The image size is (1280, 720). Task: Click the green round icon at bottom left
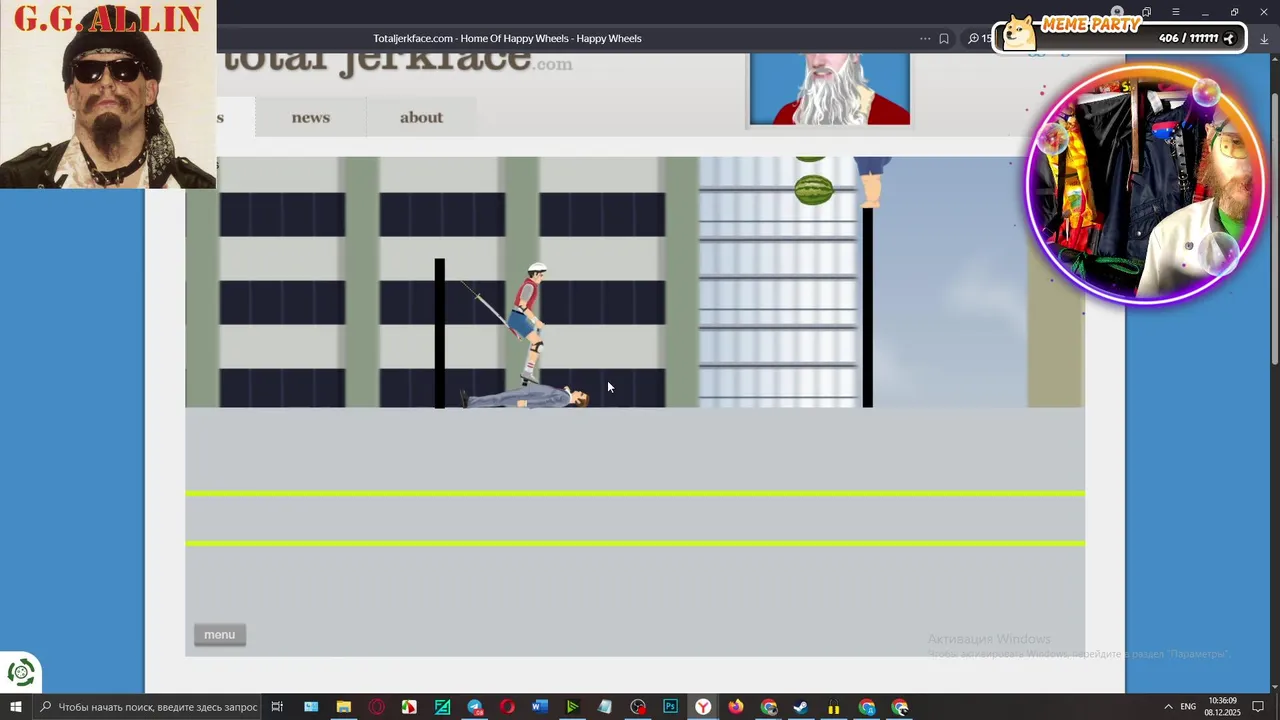(21, 673)
